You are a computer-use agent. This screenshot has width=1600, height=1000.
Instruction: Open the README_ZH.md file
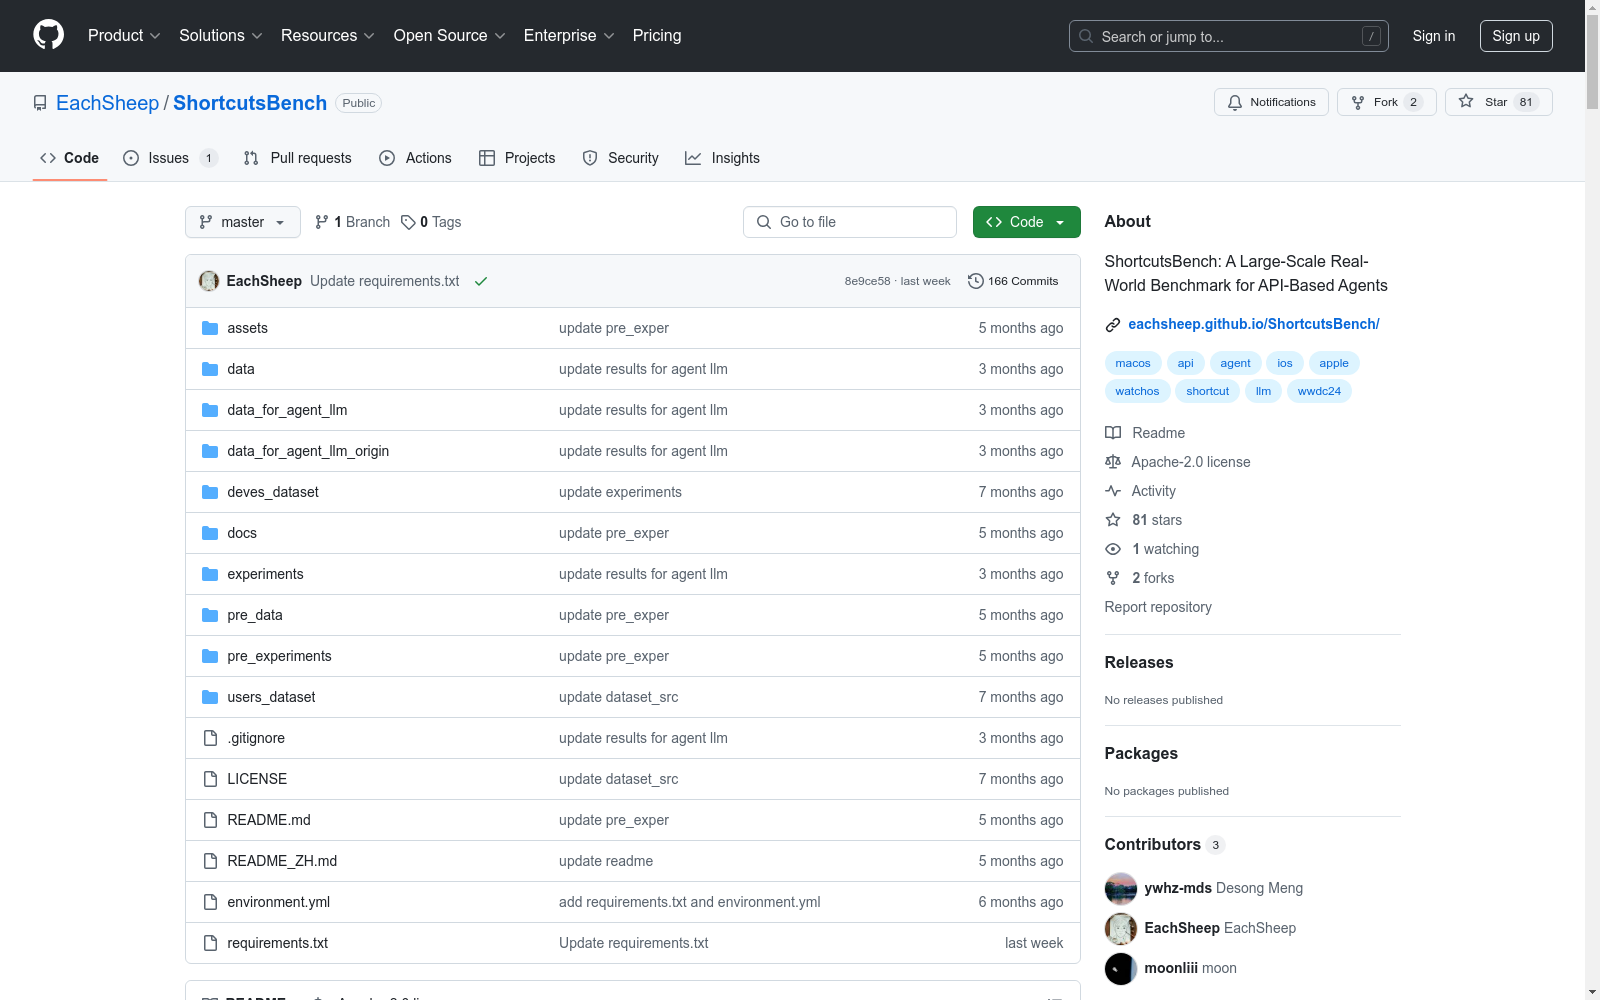click(282, 861)
